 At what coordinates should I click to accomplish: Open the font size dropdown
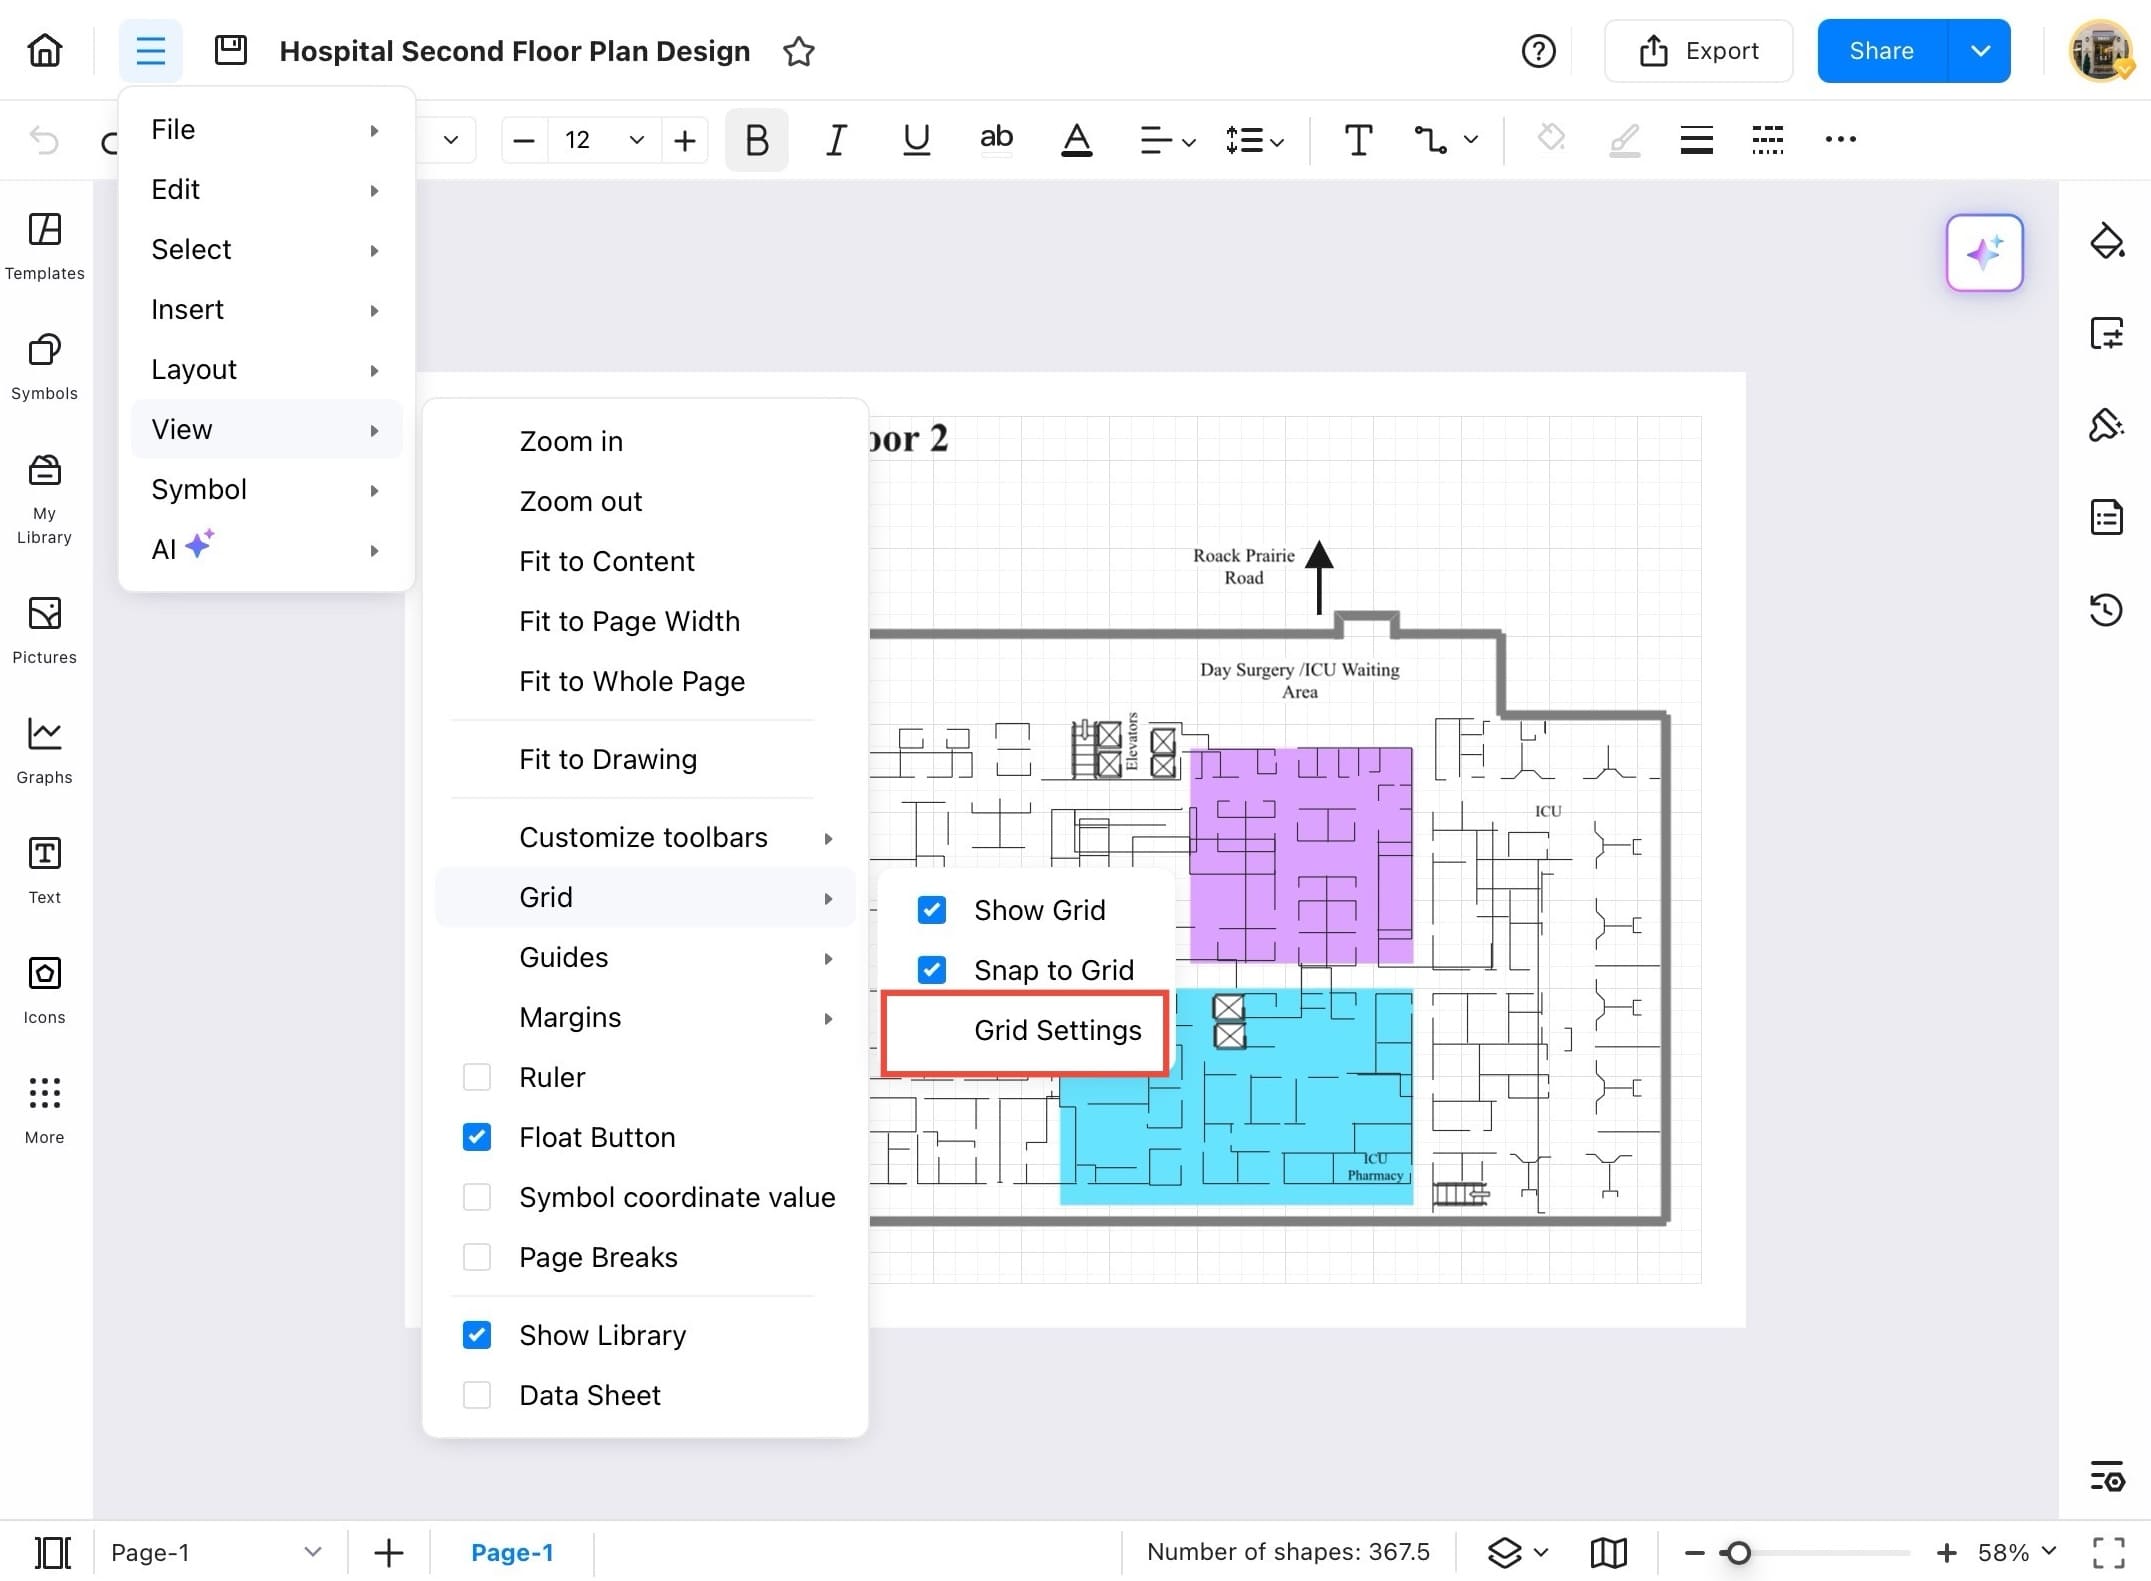pos(636,140)
